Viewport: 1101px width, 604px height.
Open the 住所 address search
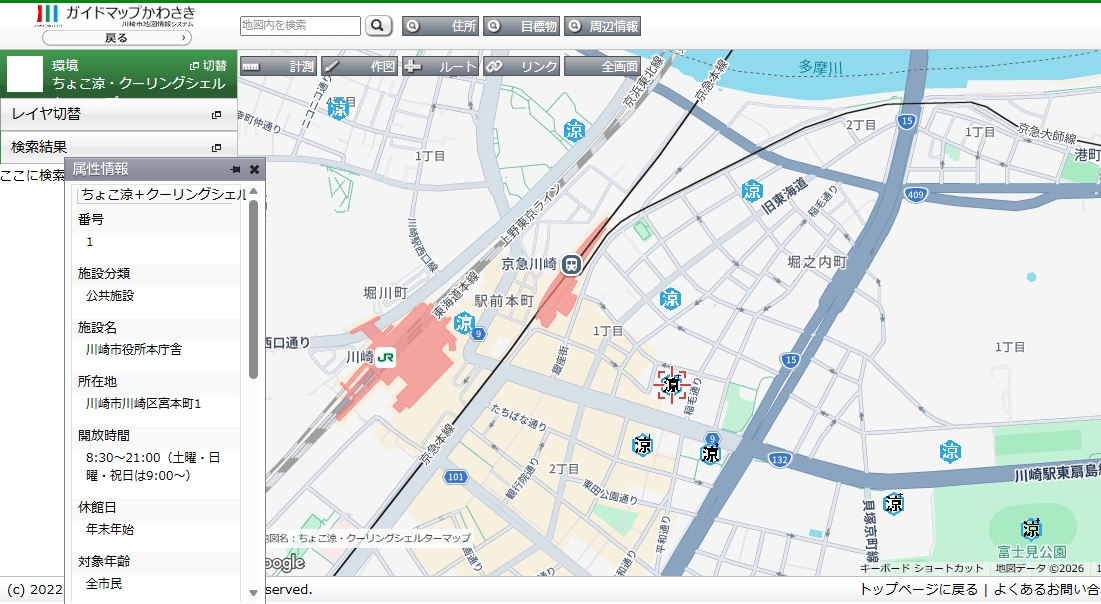[440, 26]
